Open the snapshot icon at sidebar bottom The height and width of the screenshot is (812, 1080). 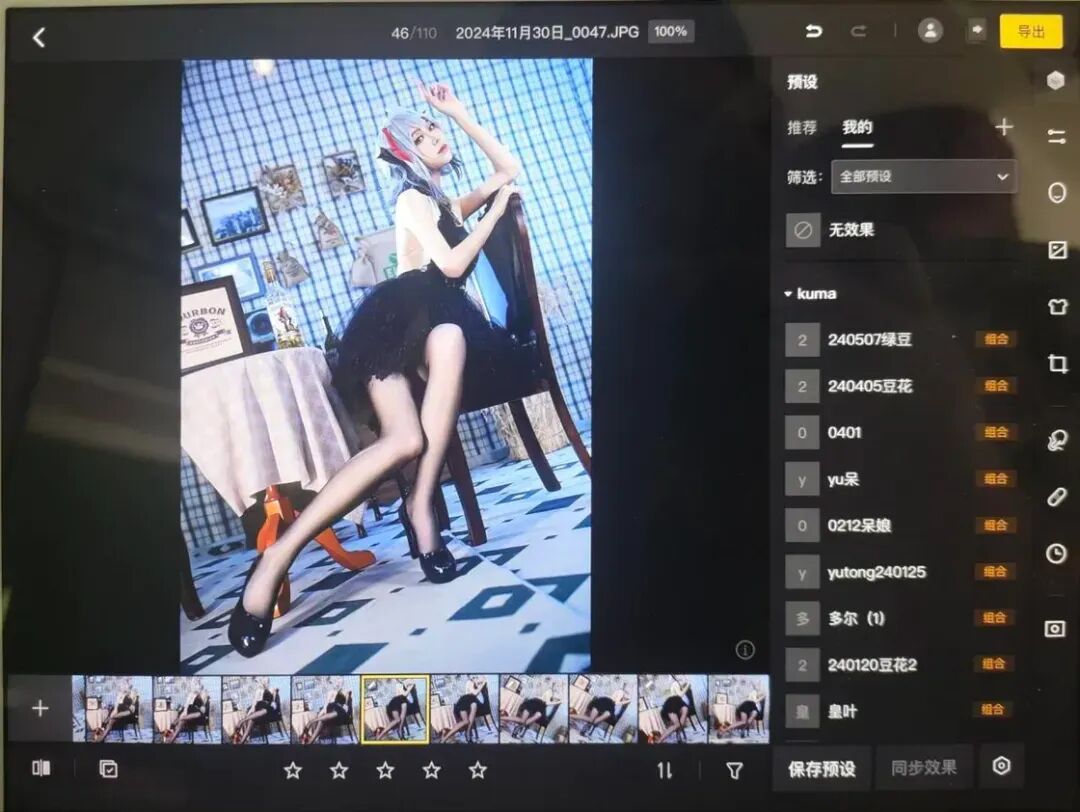1055,629
